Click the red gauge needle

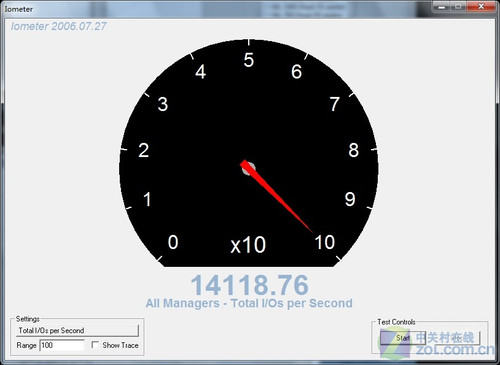pyautogui.click(x=276, y=196)
